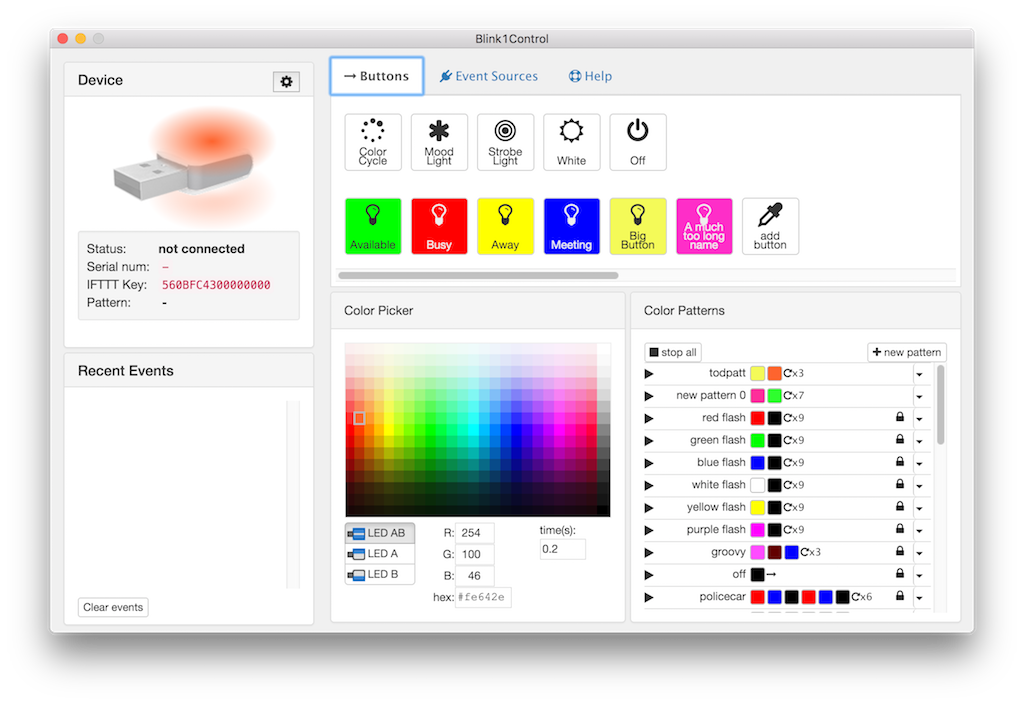Play the yellow flash pattern

coord(648,507)
